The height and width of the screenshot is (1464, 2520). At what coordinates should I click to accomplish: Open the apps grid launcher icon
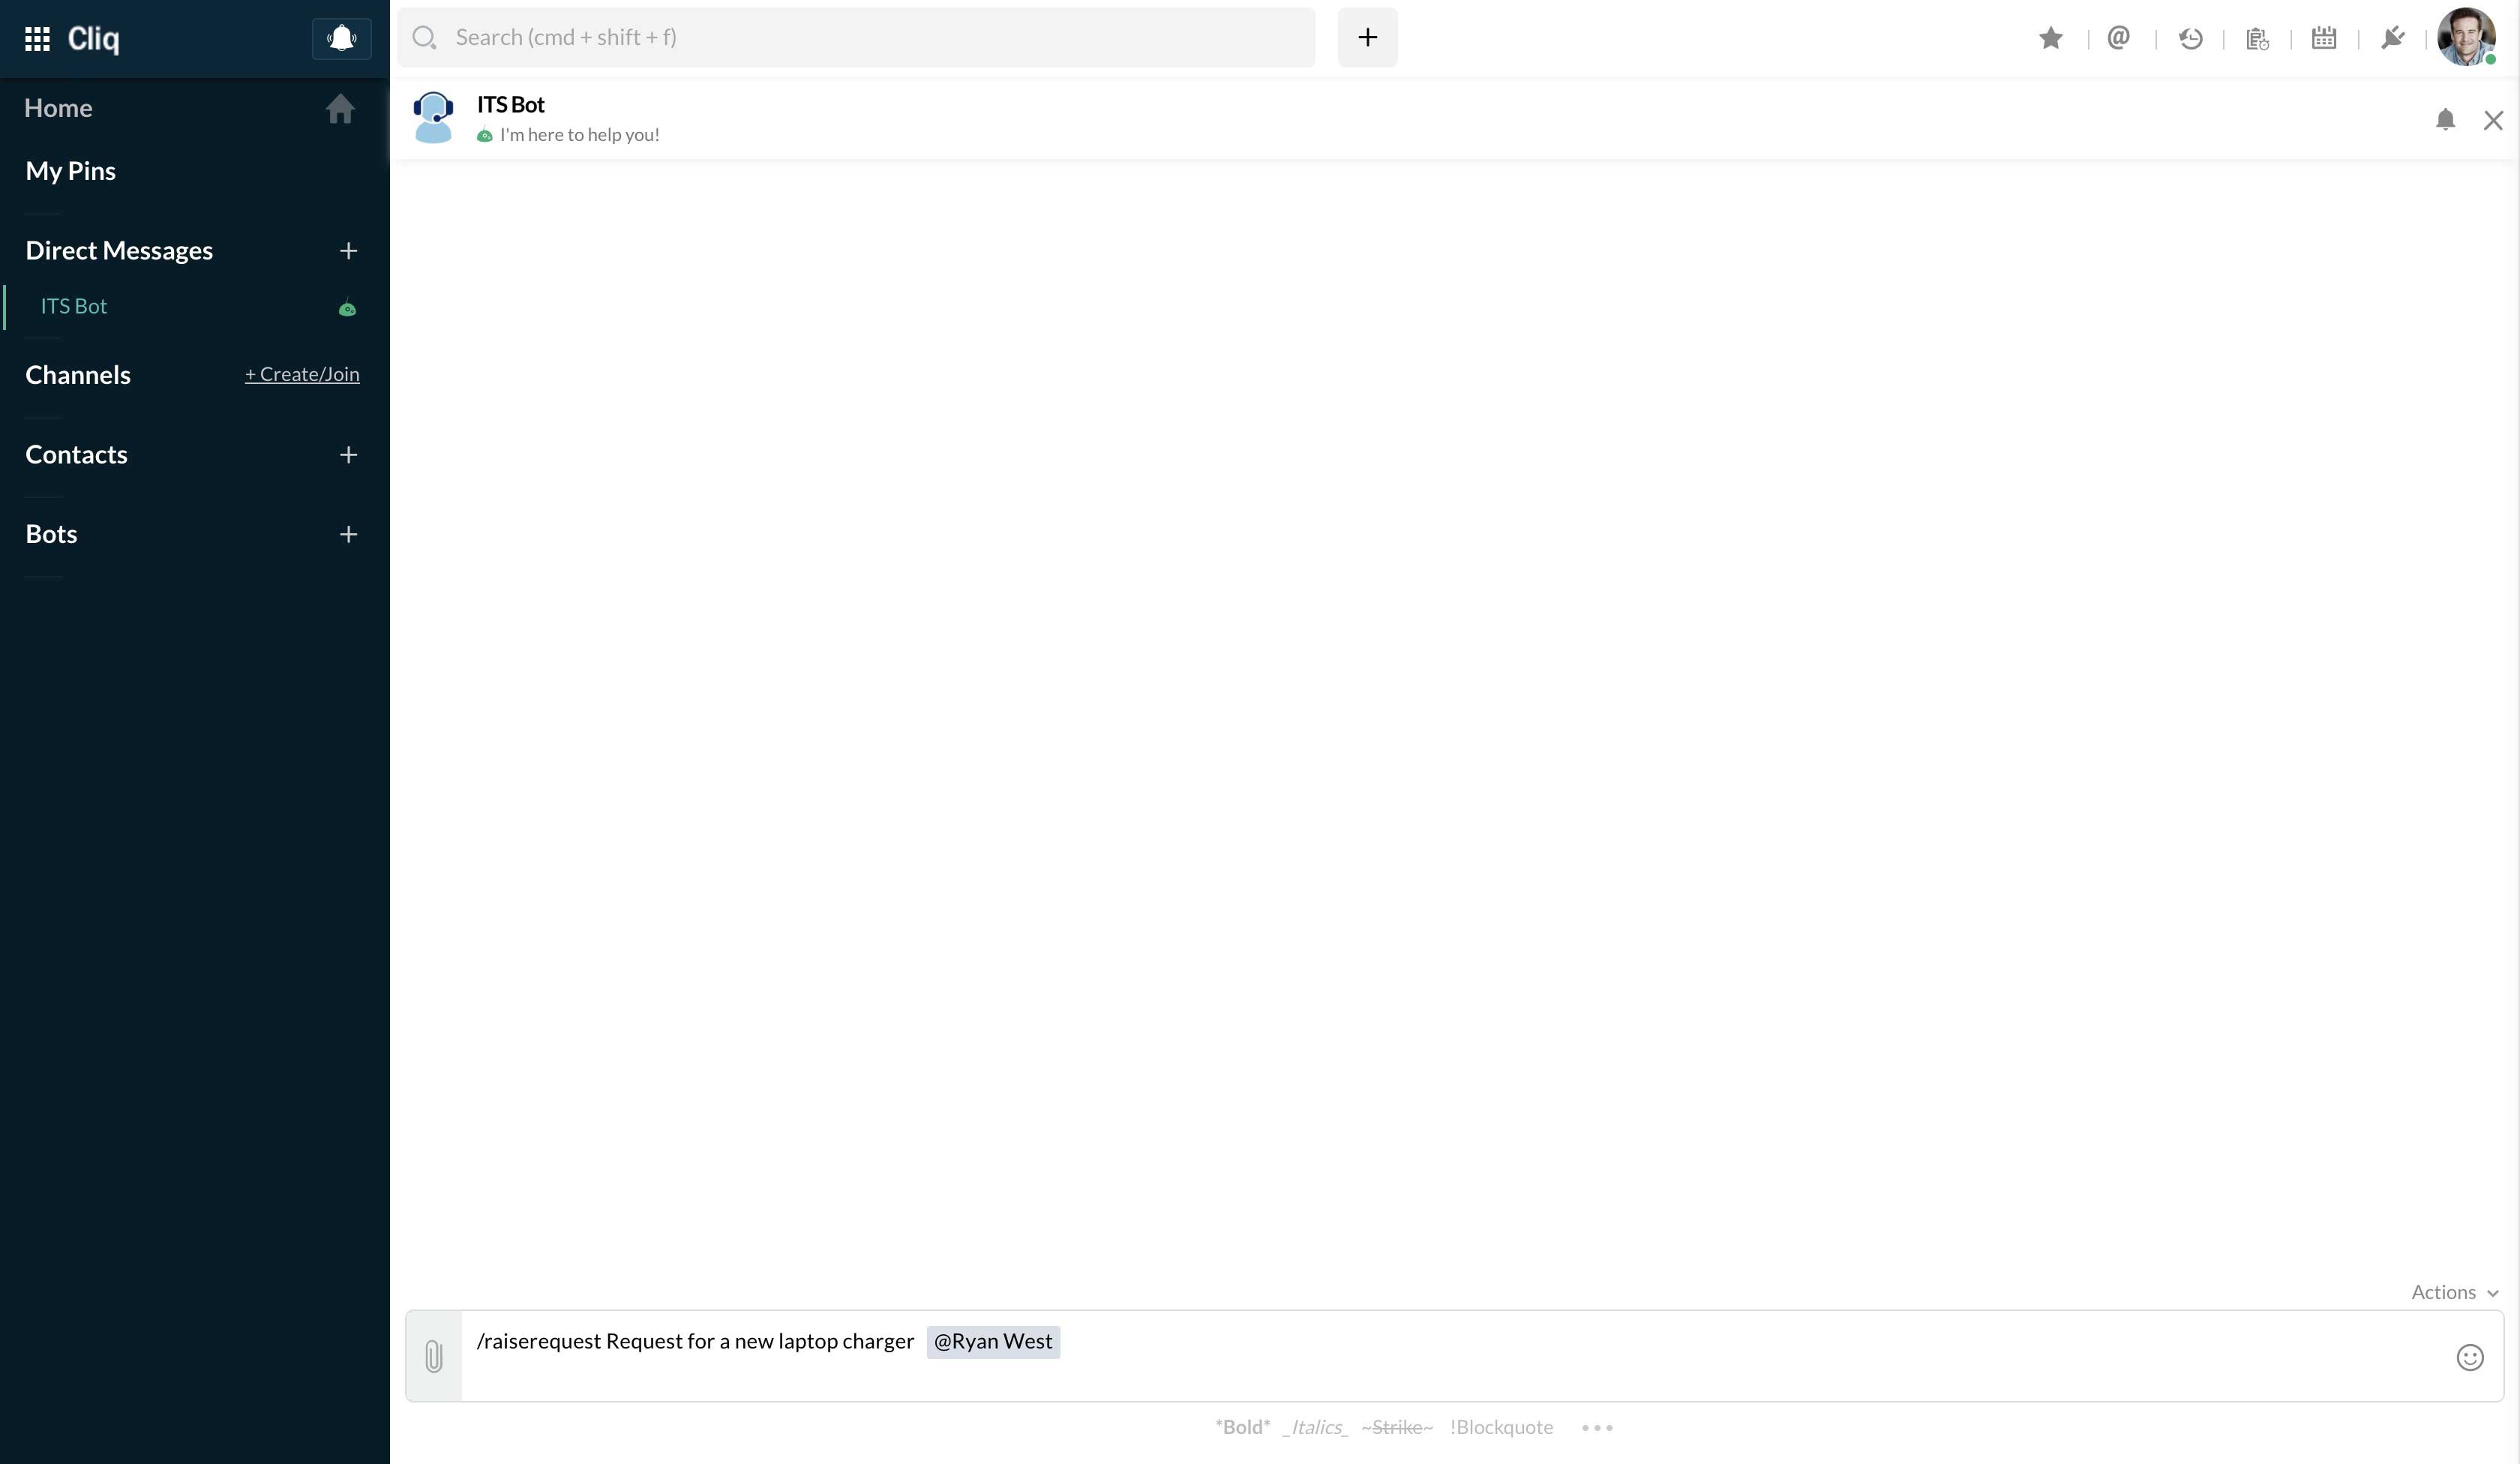click(37, 39)
